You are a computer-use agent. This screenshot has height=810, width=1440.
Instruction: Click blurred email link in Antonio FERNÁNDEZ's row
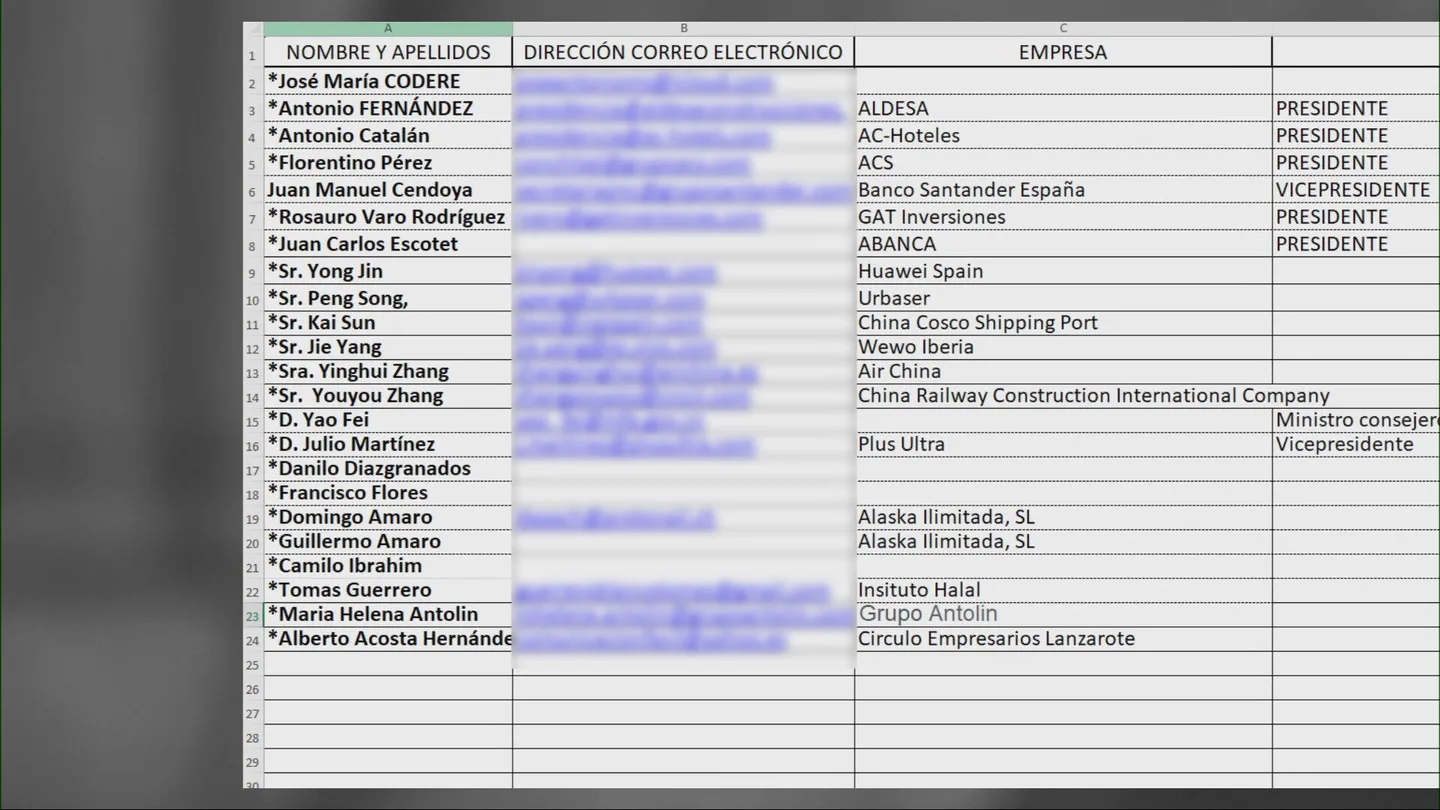679,109
